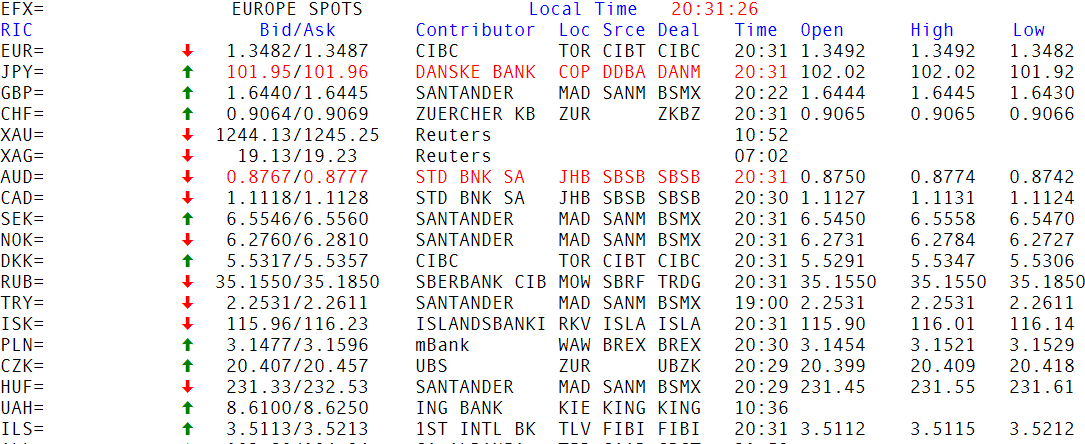Click the Loc column header
Viewport: 1085px width, 444px height.
(x=574, y=30)
